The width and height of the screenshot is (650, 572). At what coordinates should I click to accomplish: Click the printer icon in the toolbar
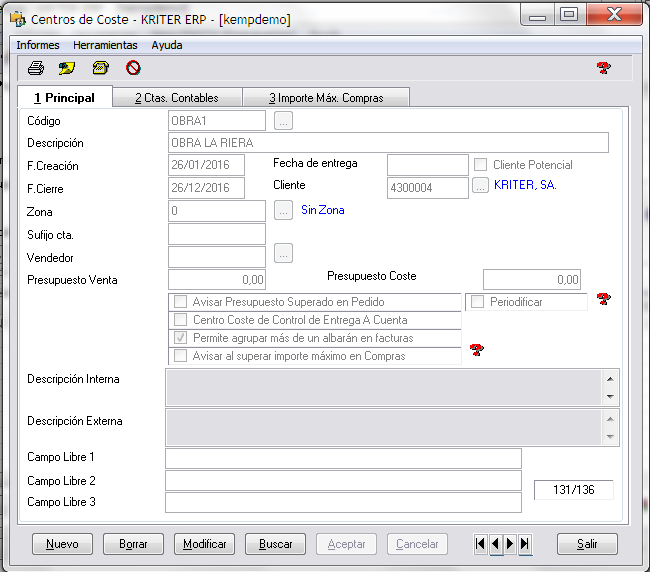click(x=36, y=68)
